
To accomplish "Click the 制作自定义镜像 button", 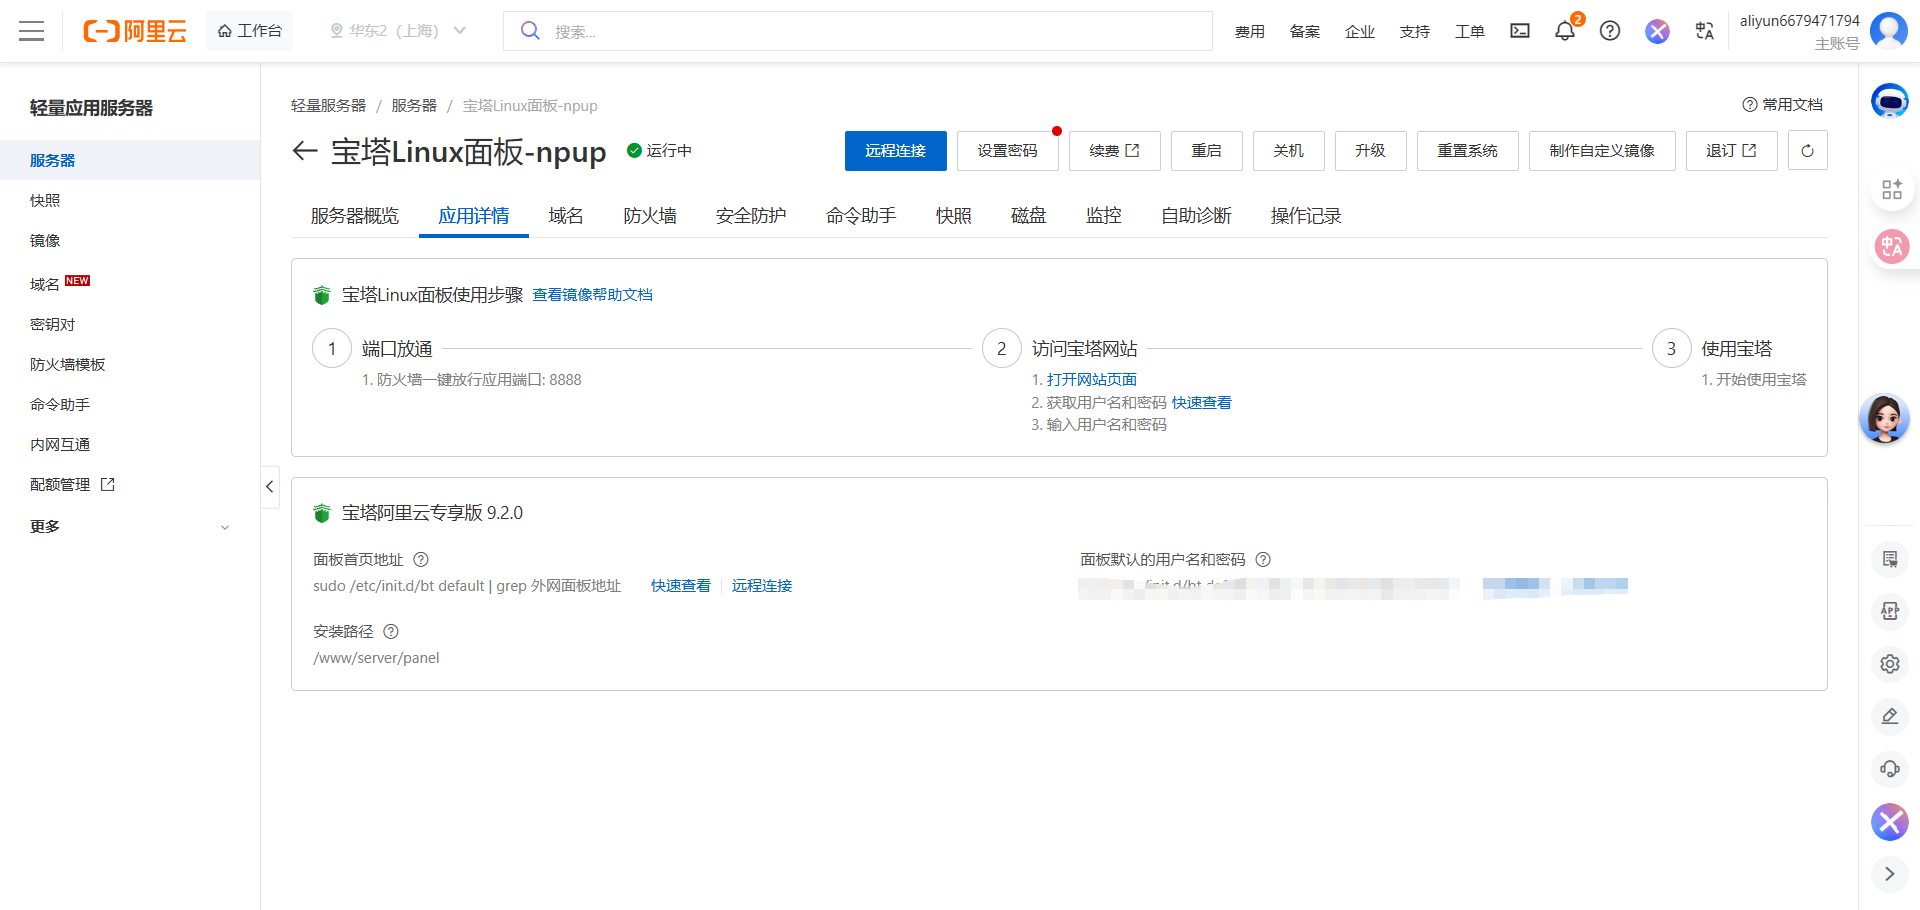I will [1602, 151].
